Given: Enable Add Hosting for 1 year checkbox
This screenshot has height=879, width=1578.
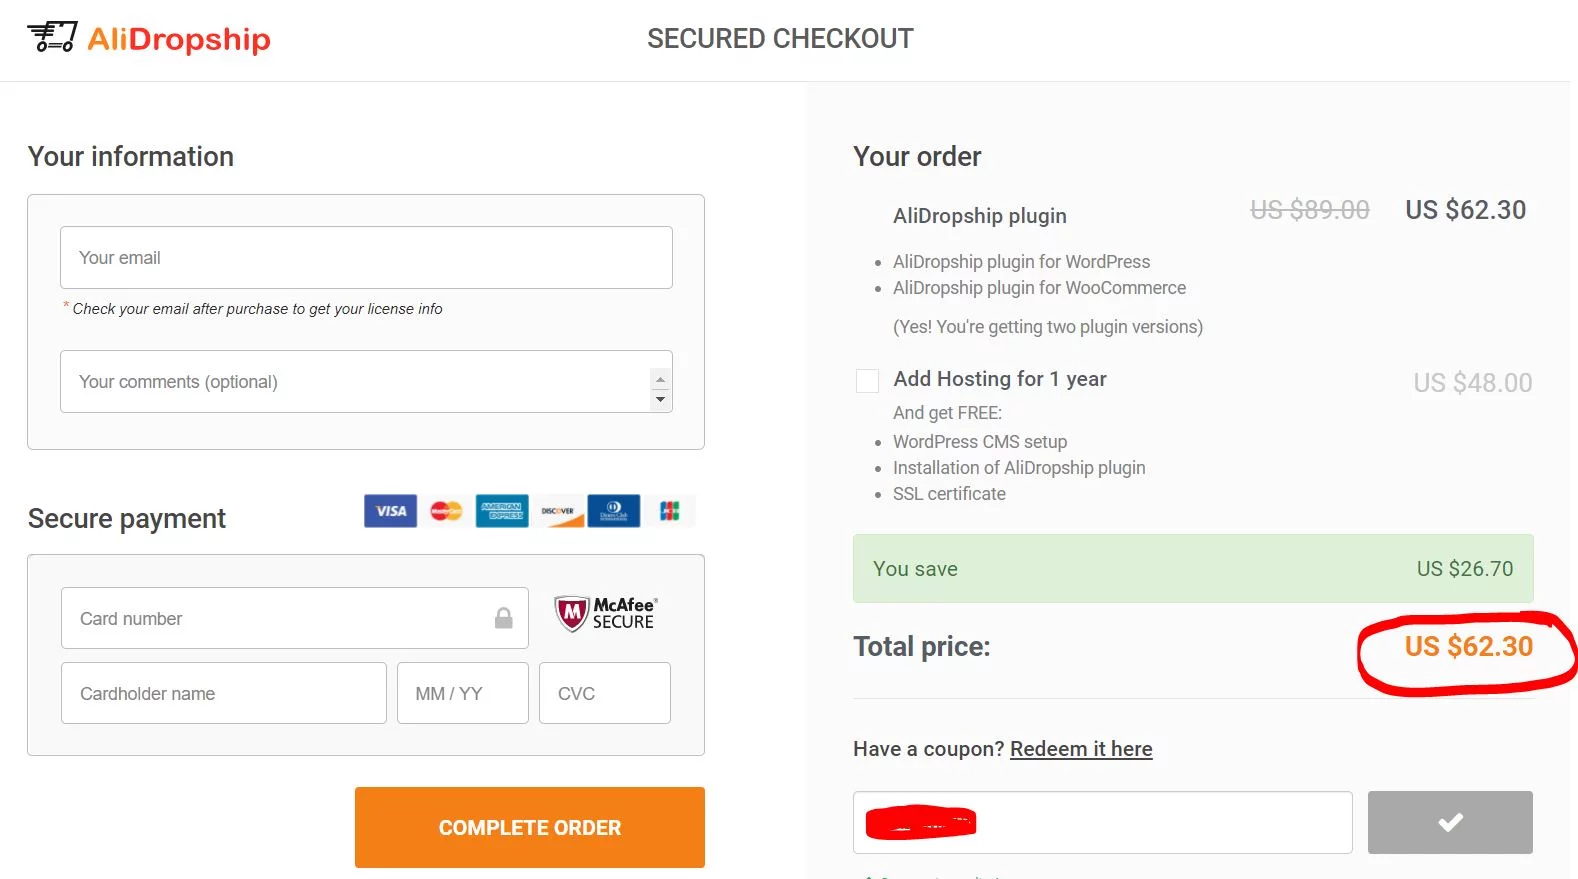Looking at the screenshot, I should pyautogui.click(x=867, y=381).
